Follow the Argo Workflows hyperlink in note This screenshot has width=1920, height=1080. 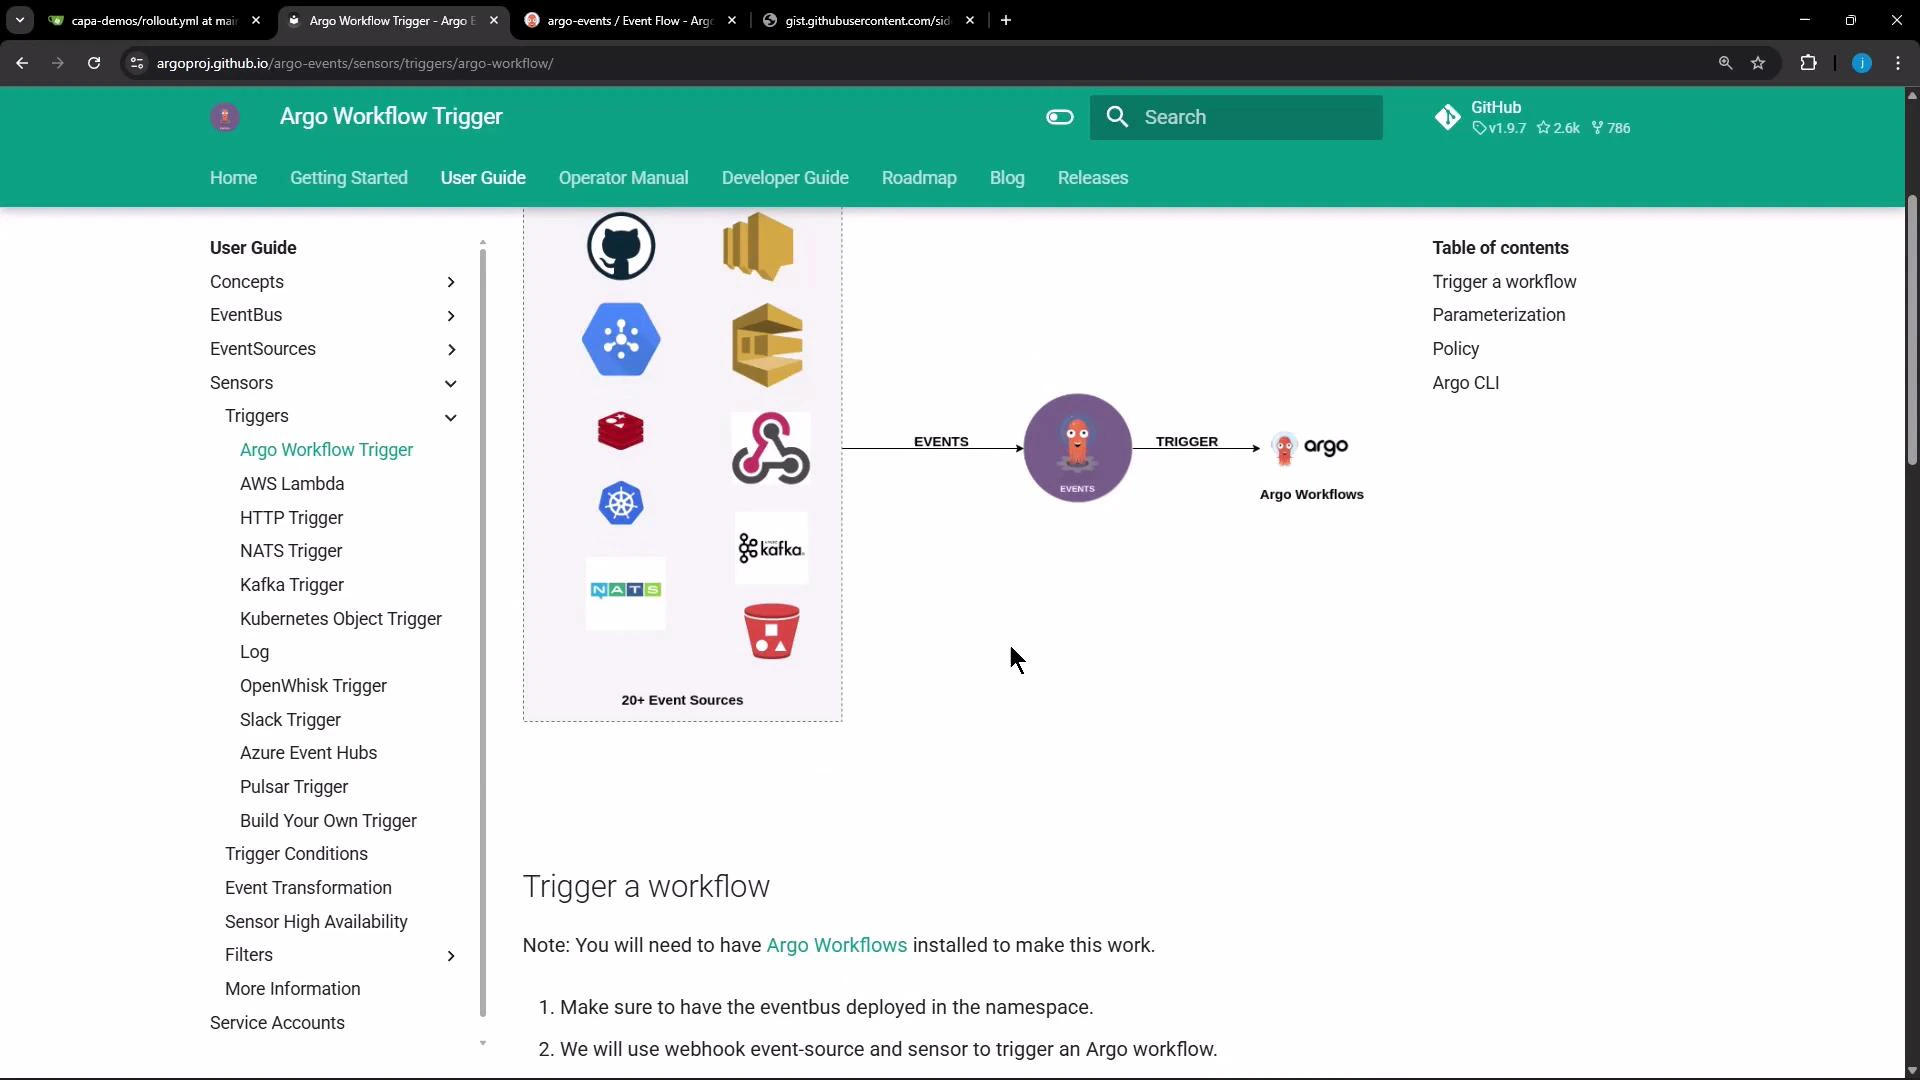tap(836, 945)
